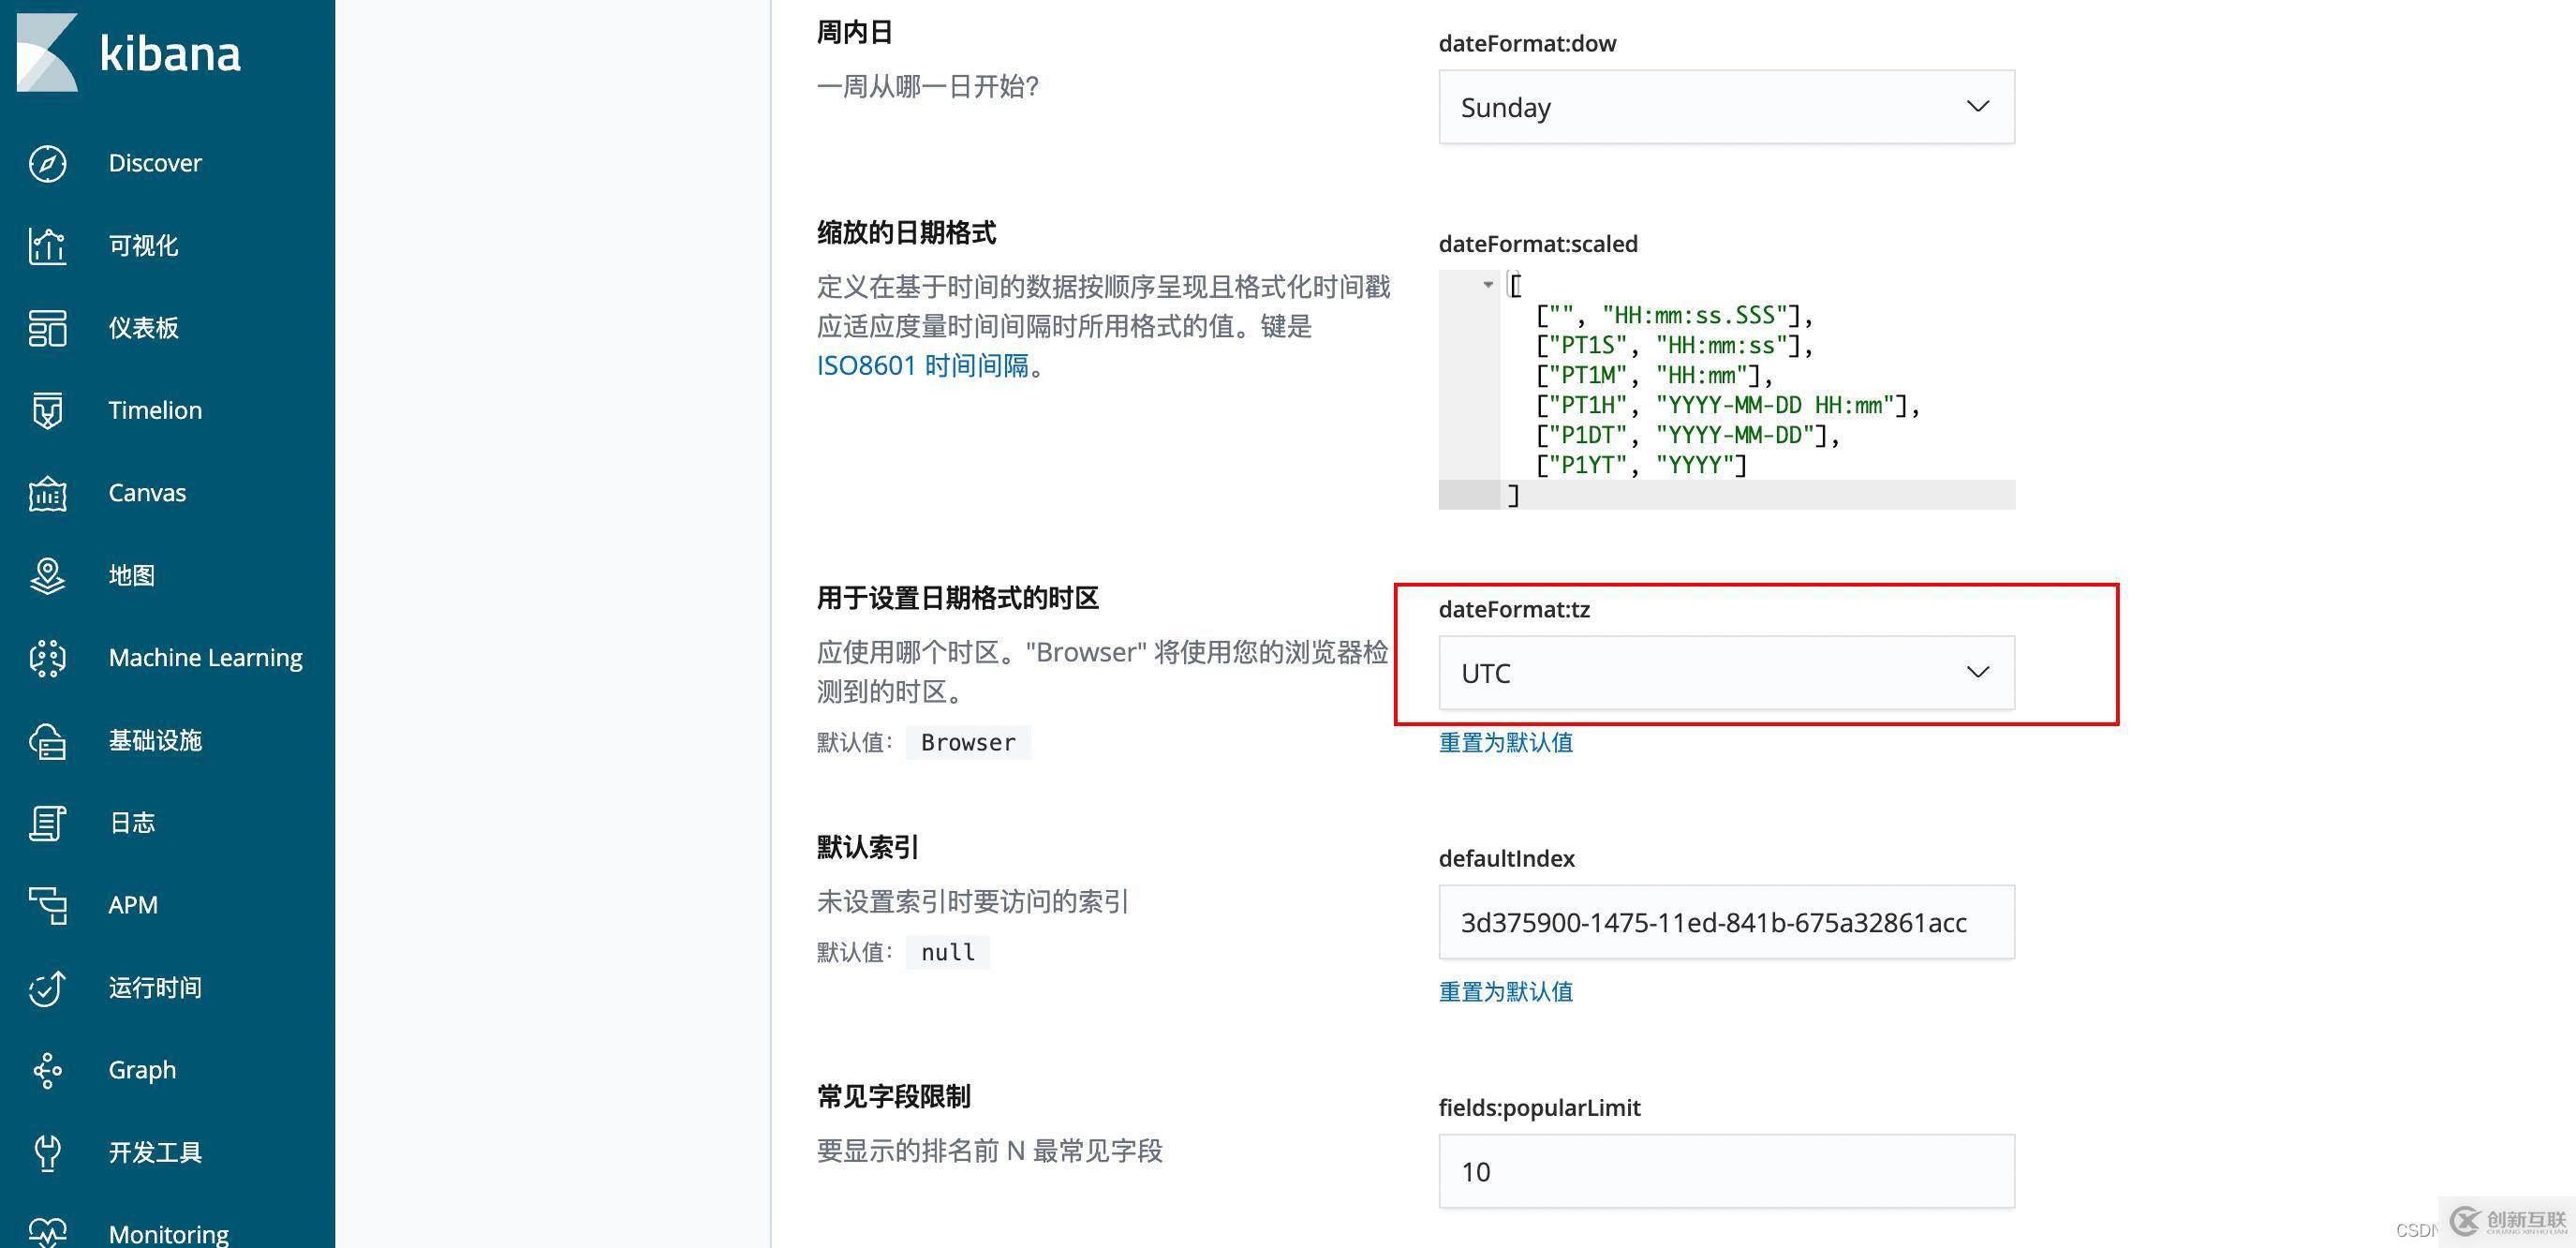Open Maps (地图) pin icon

(x=47, y=576)
